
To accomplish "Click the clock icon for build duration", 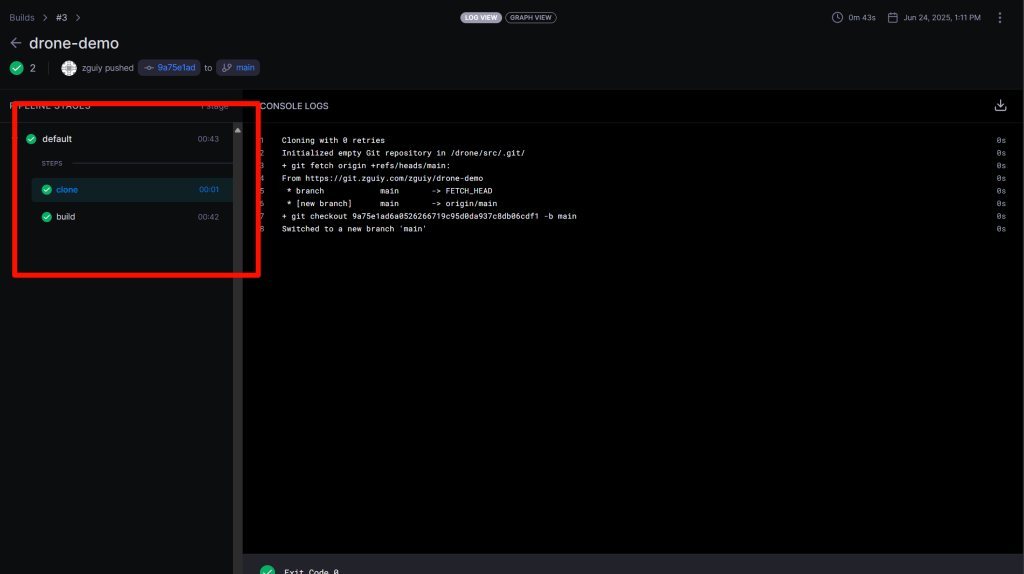I will click(x=838, y=17).
